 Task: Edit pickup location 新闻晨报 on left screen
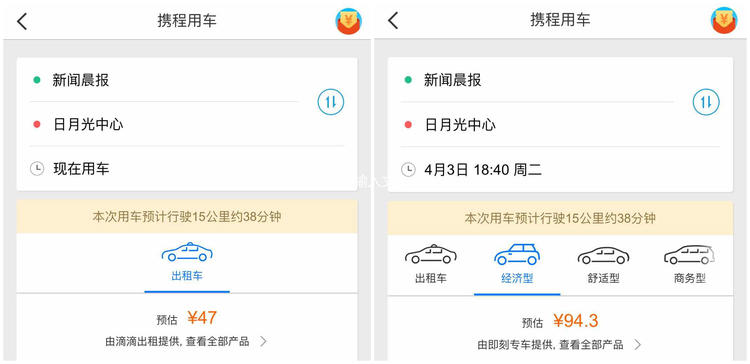[x=163, y=80]
